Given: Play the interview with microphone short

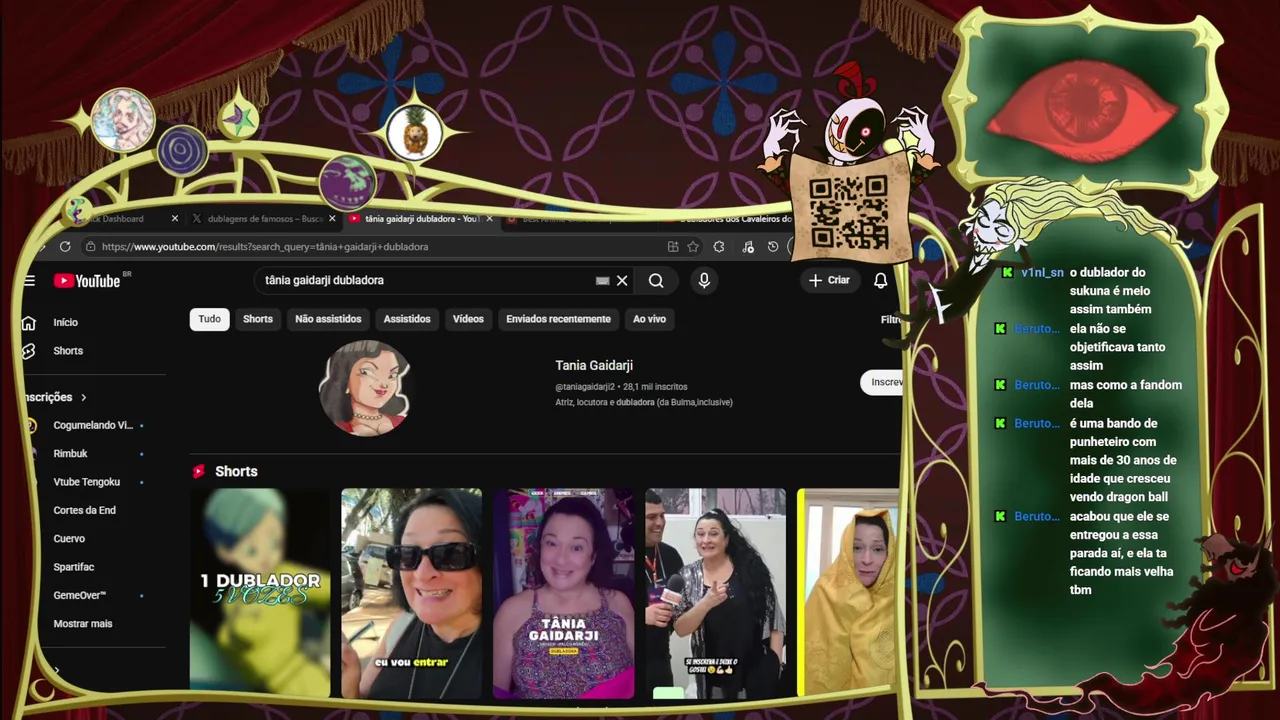Looking at the screenshot, I should (715, 592).
